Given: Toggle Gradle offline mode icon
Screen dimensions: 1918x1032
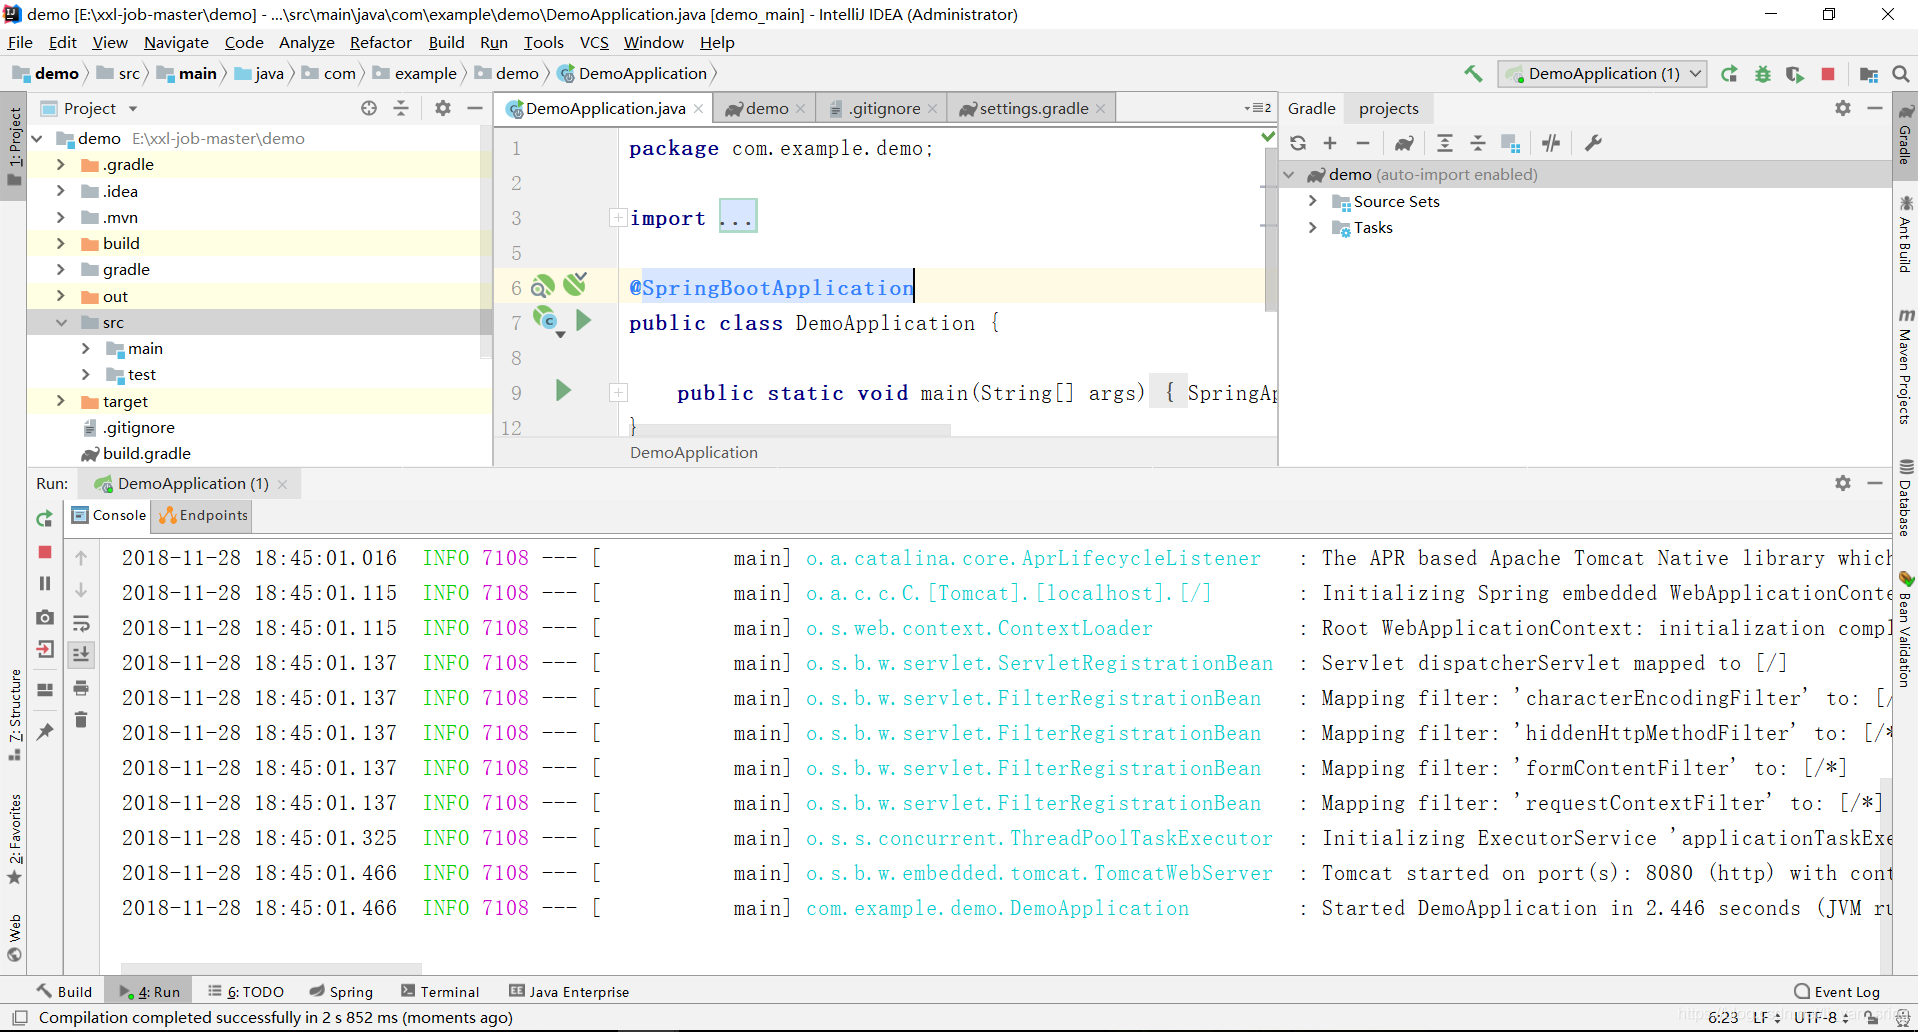Looking at the screenshot, I should pyautogui.click(x=1551, y=143).
